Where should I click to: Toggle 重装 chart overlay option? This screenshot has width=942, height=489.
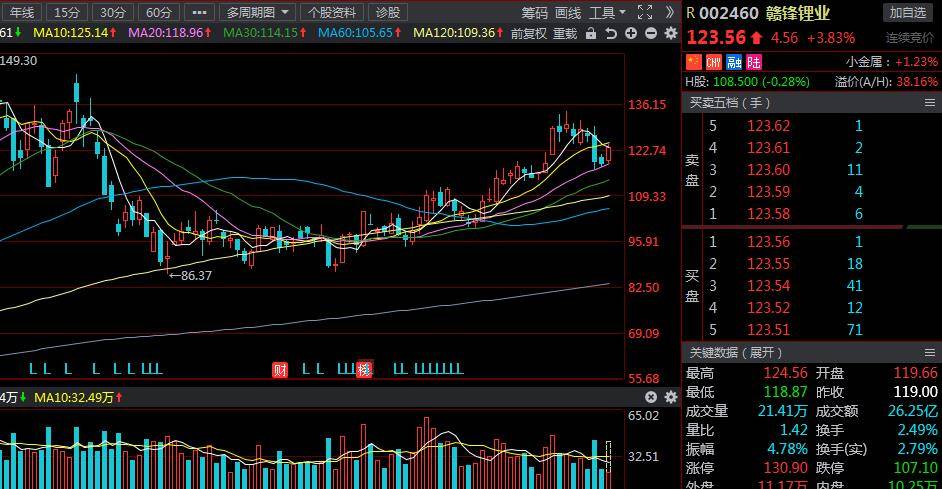[x=565, y=33]
